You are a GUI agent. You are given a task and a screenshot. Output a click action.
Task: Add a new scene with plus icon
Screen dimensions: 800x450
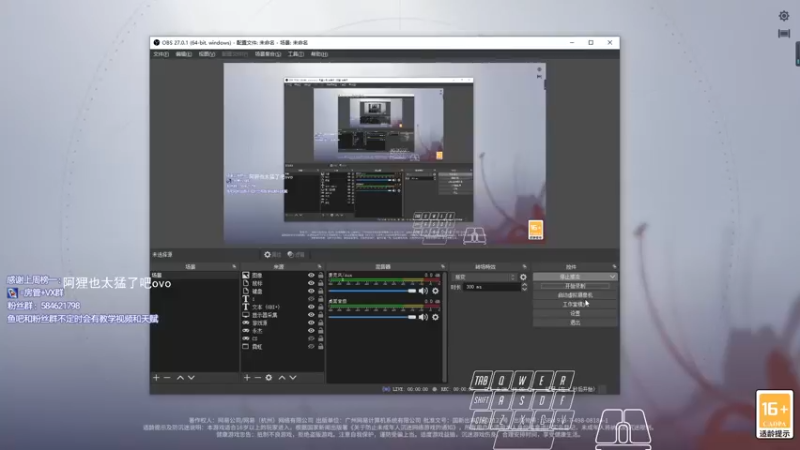156,378
